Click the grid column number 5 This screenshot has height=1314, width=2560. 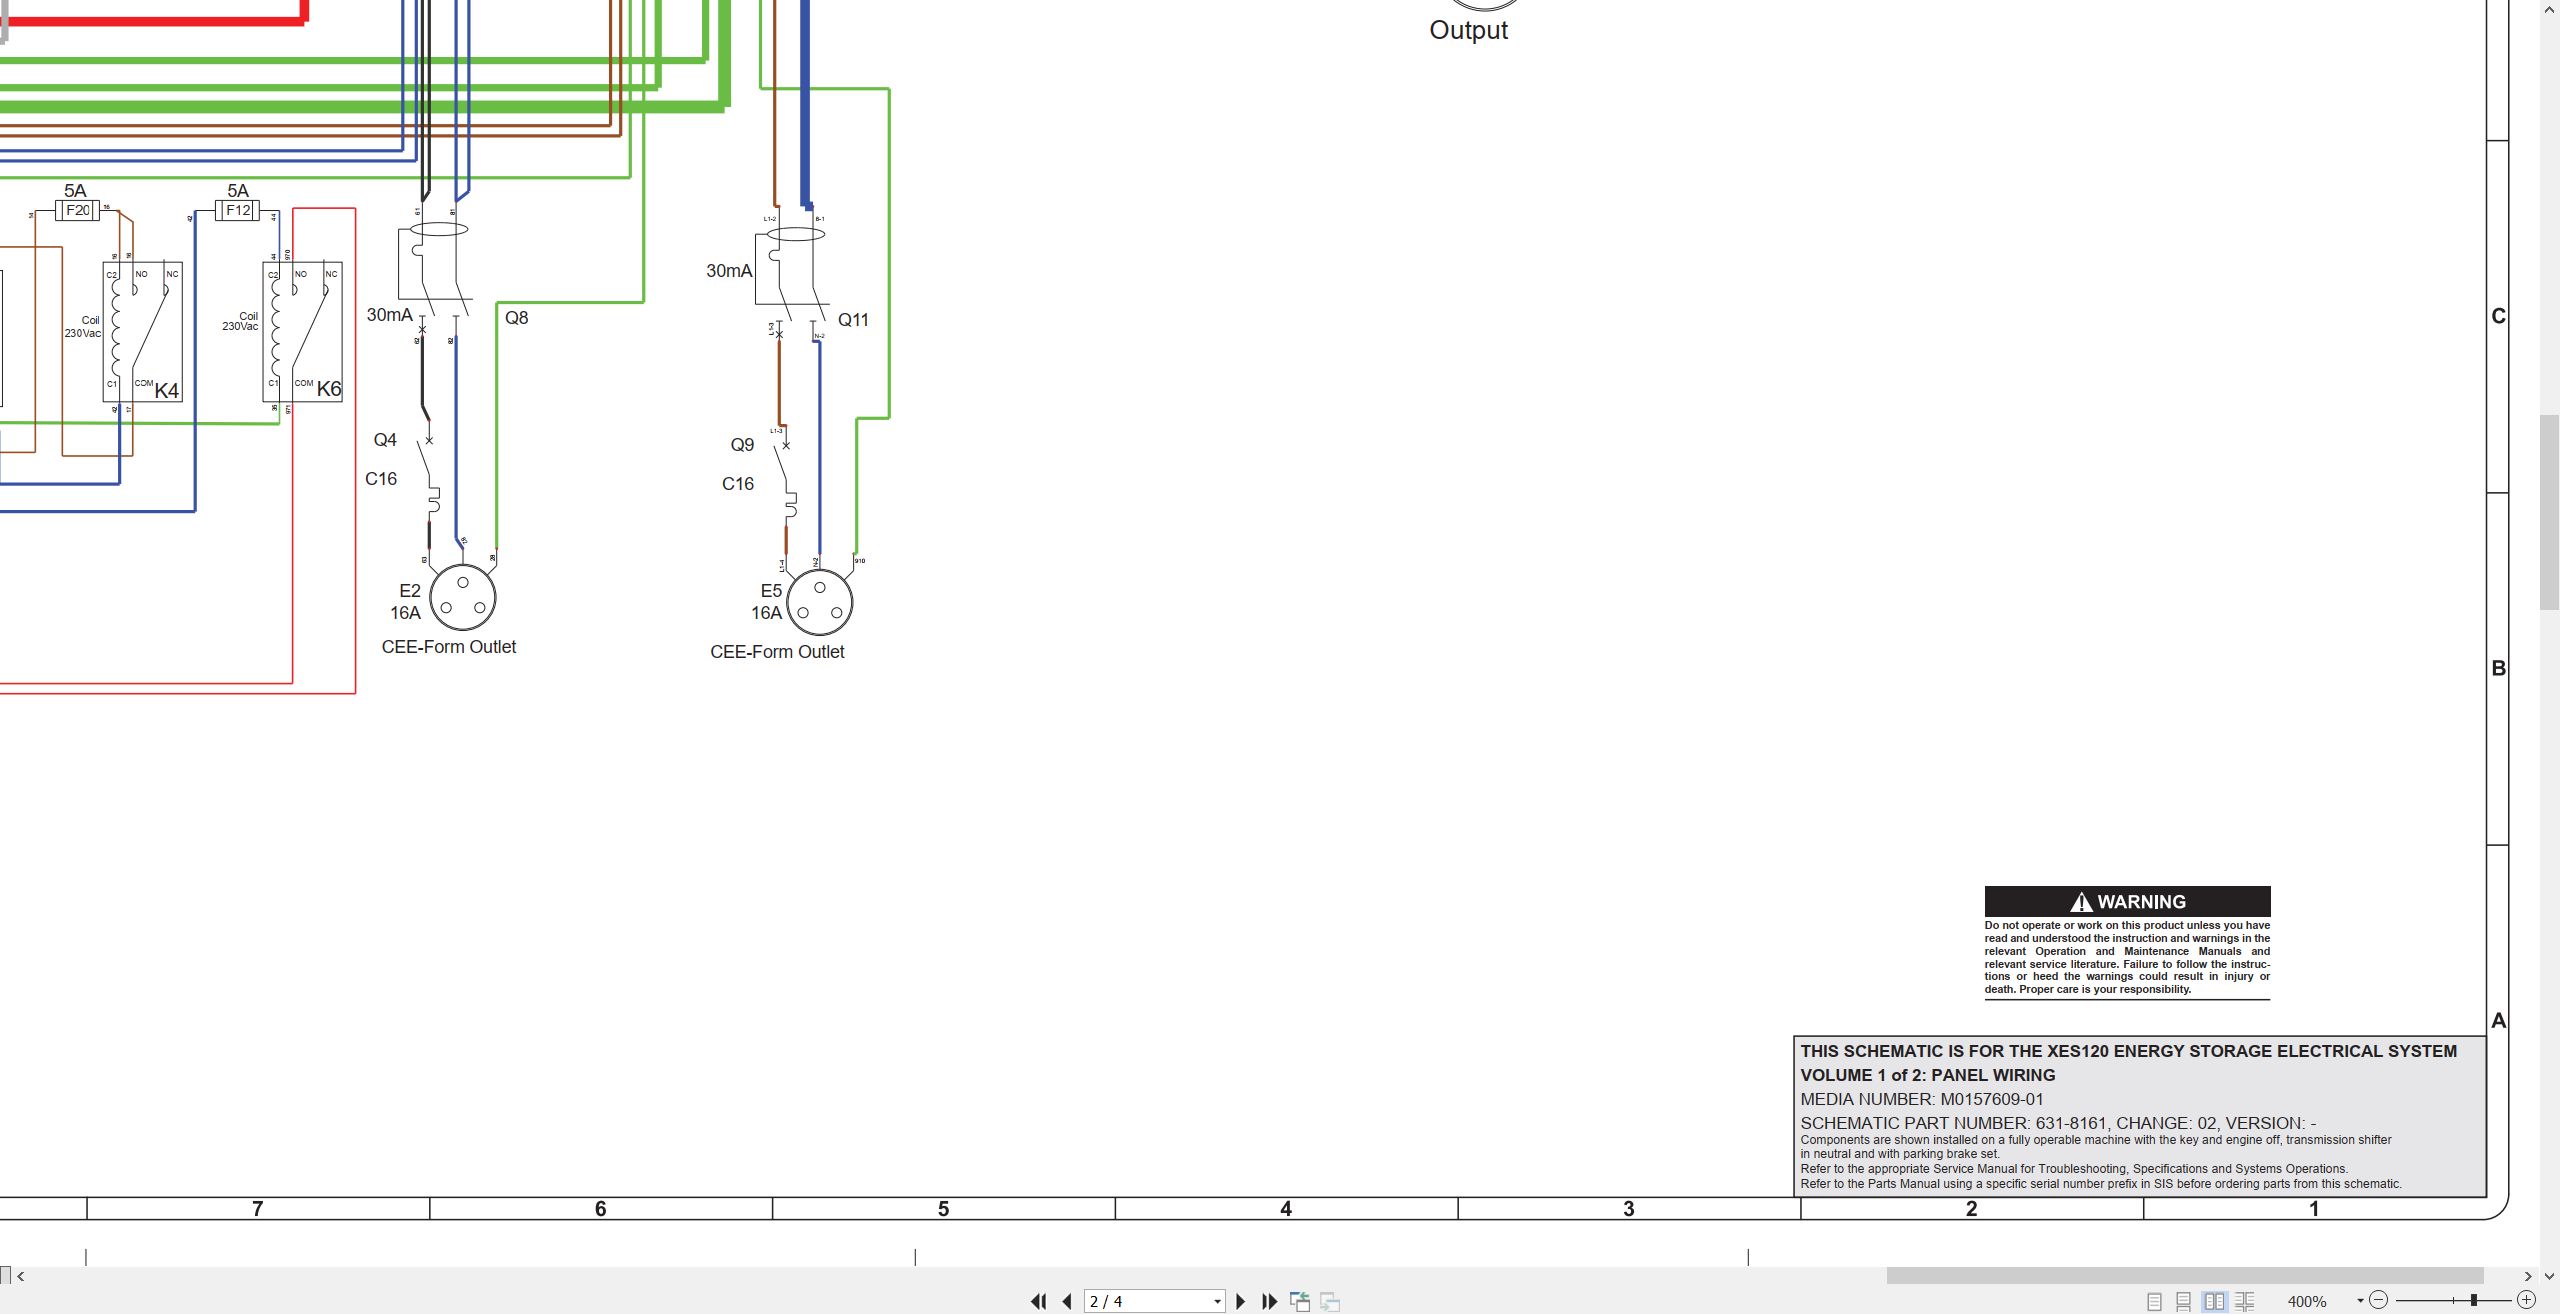point(943,1208)
